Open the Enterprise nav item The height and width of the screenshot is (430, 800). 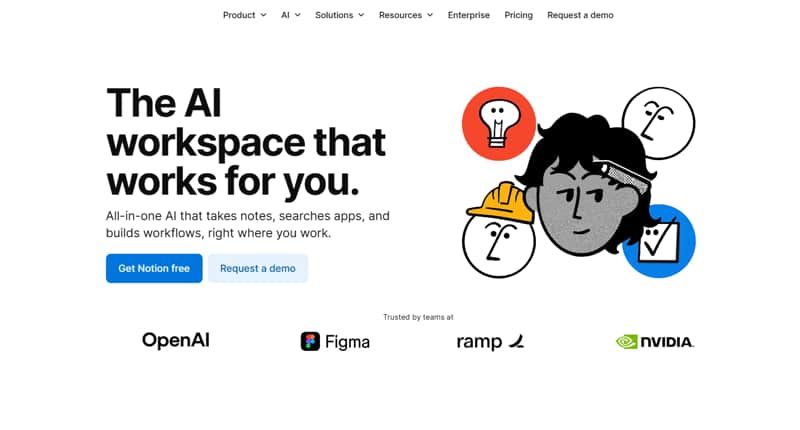469,15
